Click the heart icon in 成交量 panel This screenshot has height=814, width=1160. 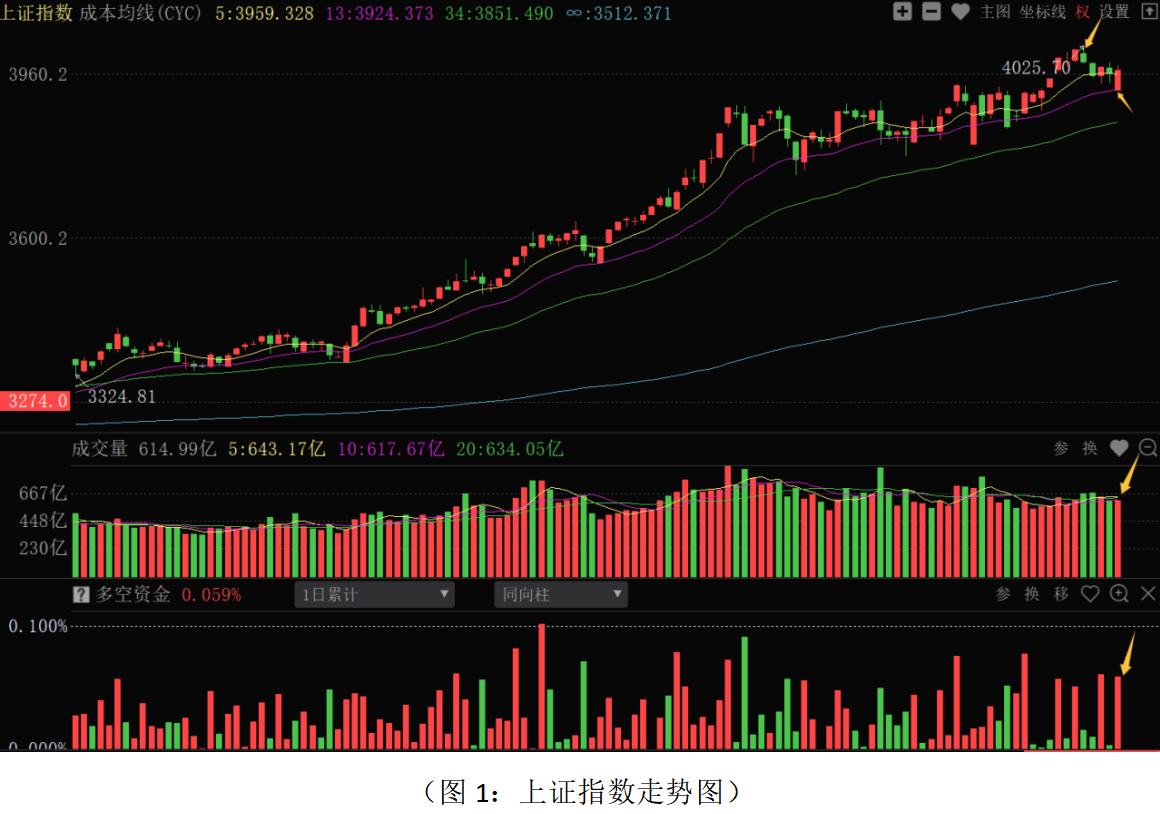[1119, 448]
